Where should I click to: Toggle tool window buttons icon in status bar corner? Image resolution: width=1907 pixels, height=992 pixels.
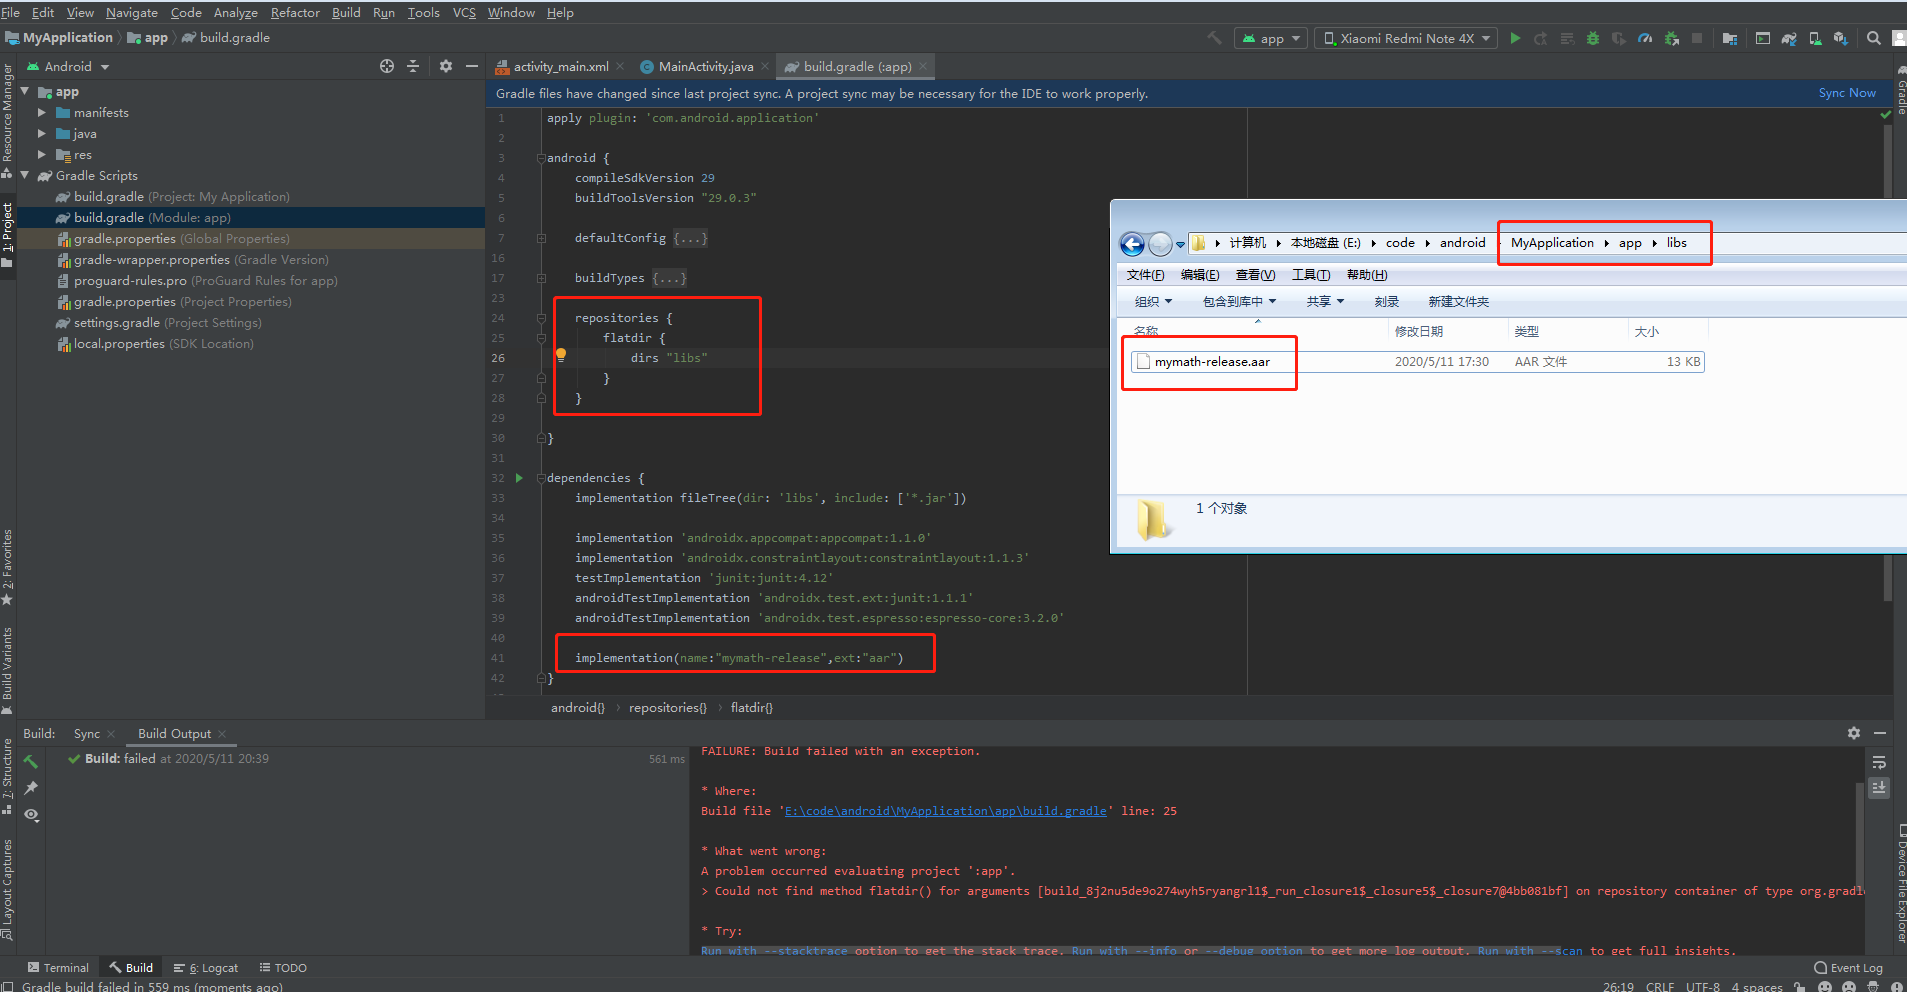[x=9, y=985]
